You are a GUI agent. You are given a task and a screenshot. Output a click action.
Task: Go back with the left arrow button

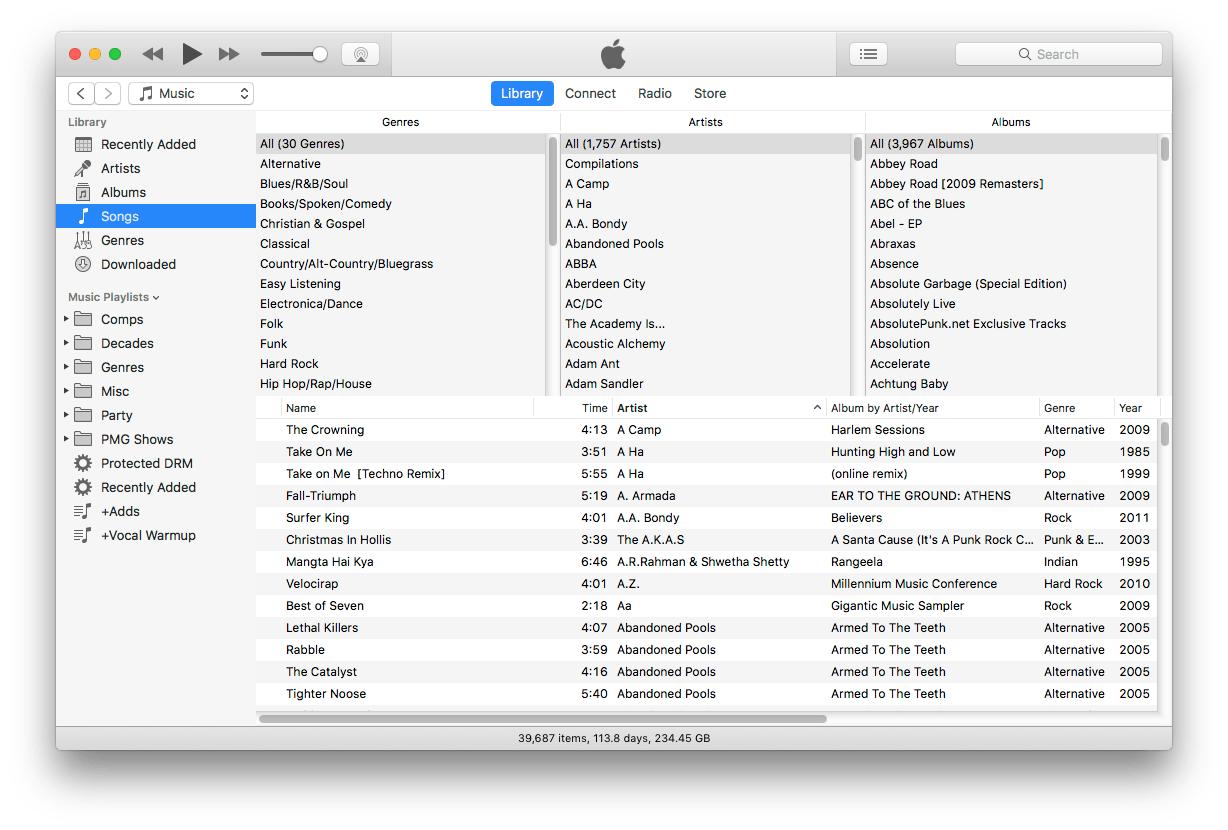tap(81, 93)
